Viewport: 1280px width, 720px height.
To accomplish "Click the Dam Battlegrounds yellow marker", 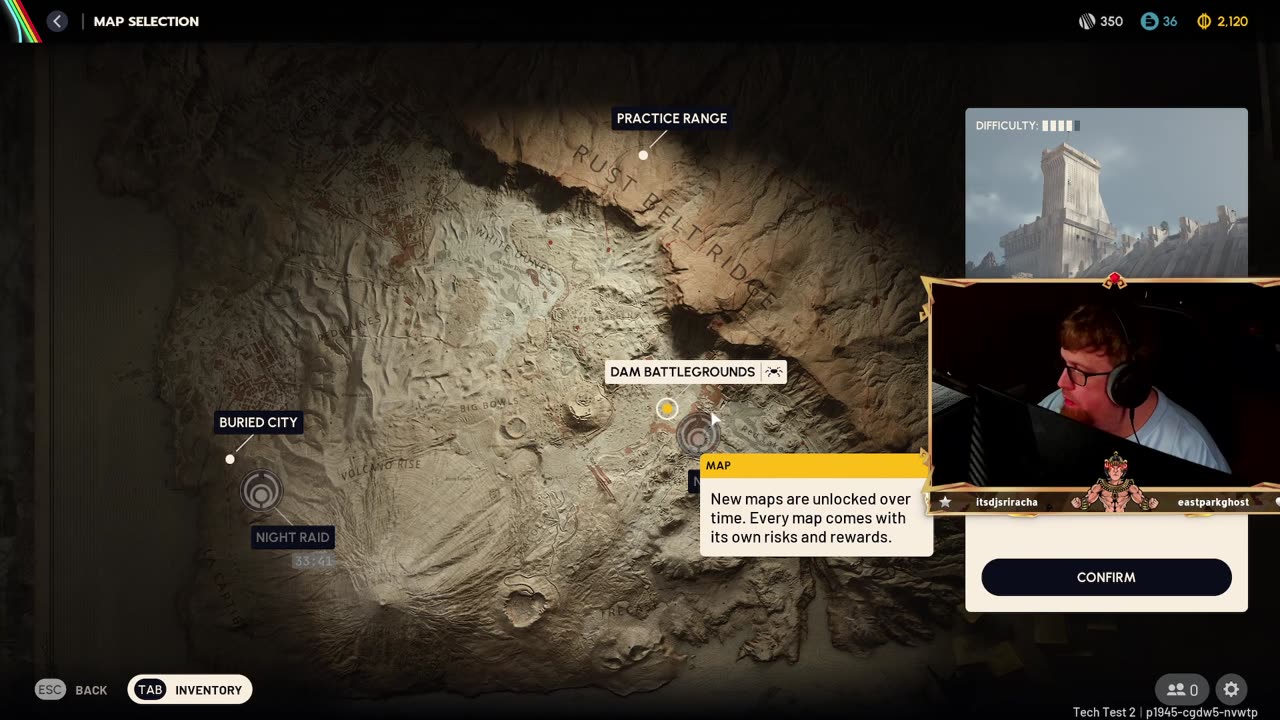I will pos(667,408).
